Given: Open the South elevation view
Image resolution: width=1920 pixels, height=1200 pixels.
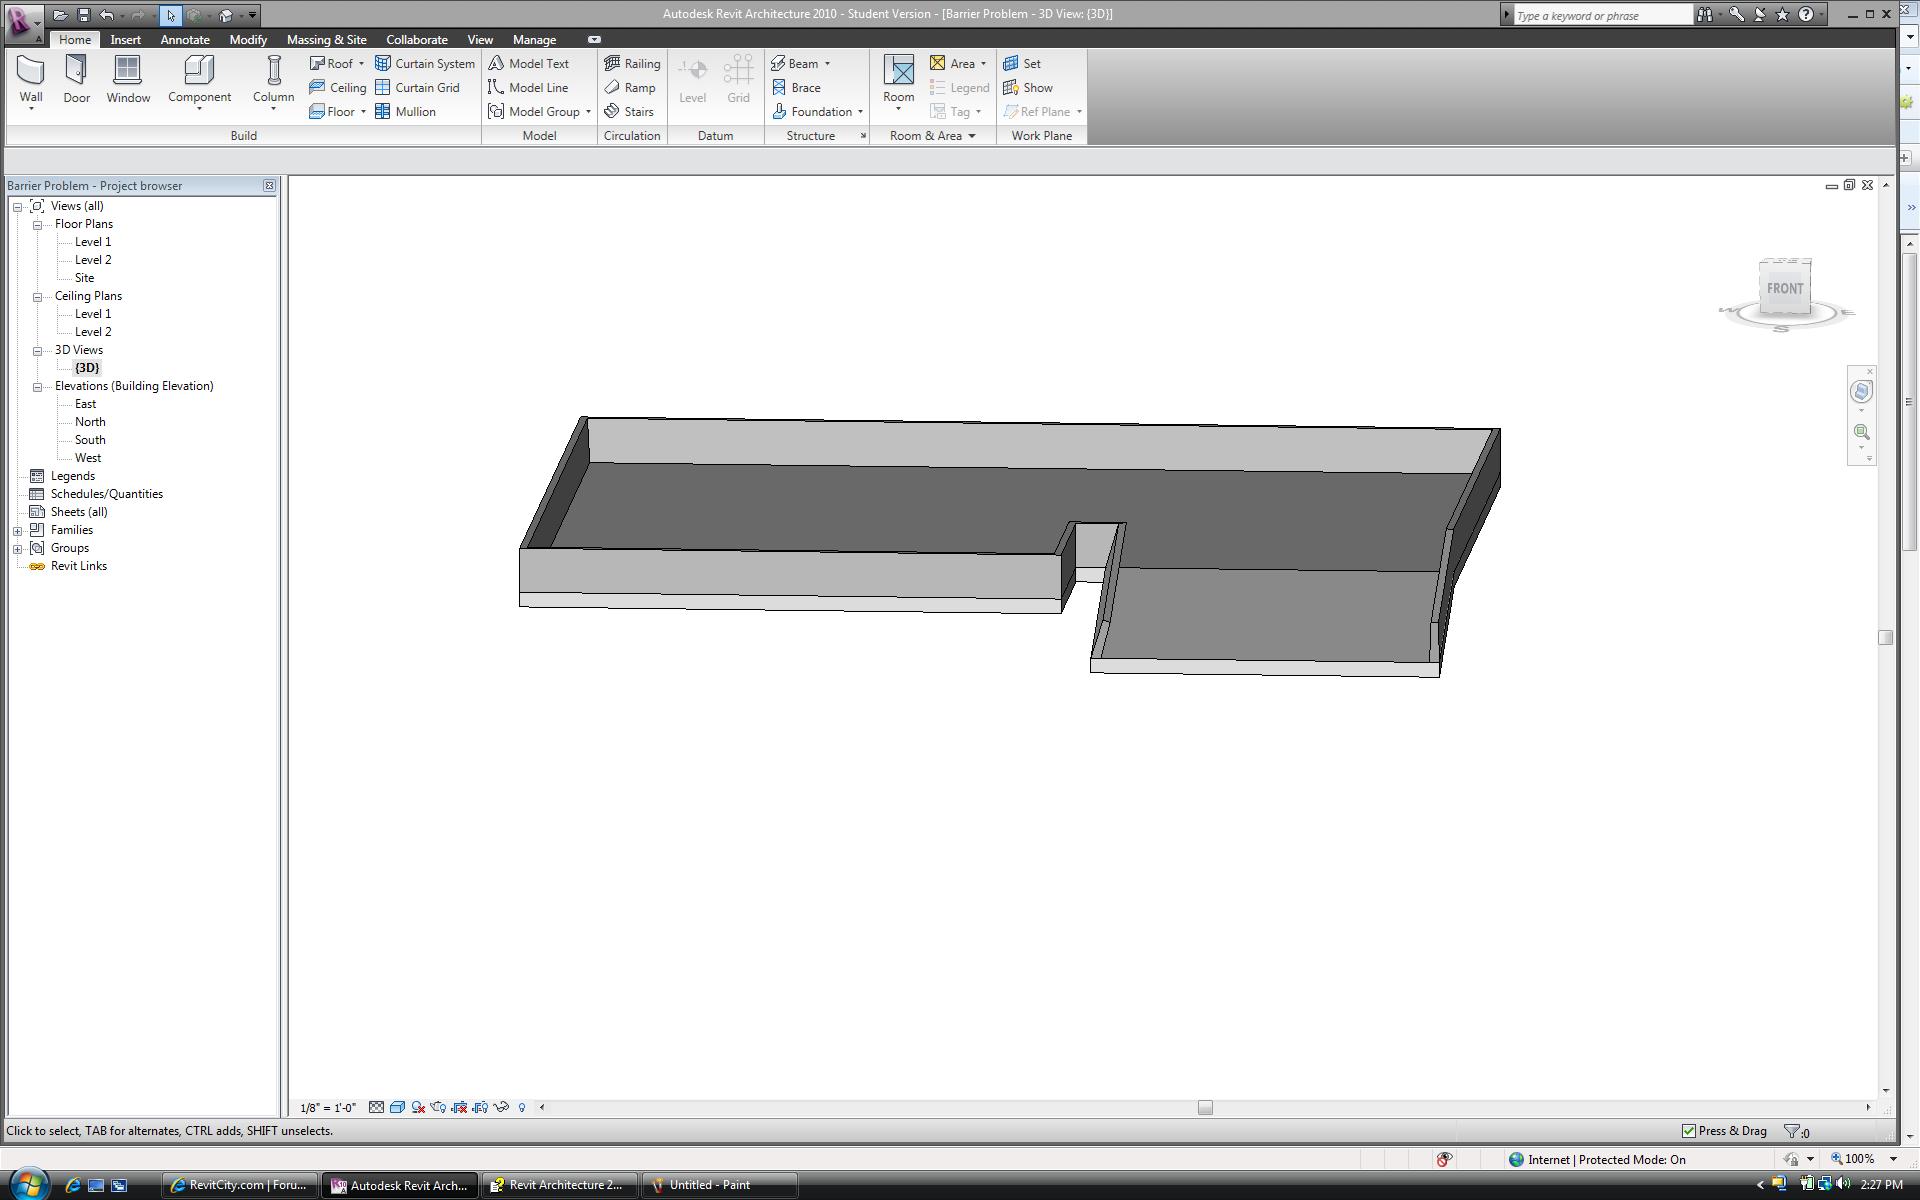Looking at the screenshot, I should point(90,440).
